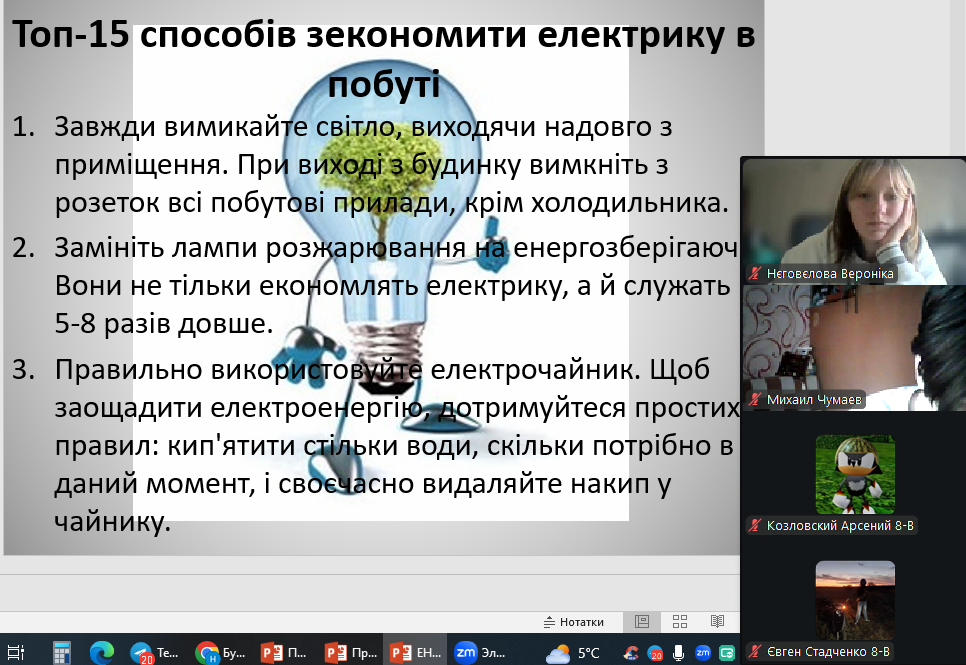
Task: Click the microphone icon in system tray
Action: pos(679,653)
